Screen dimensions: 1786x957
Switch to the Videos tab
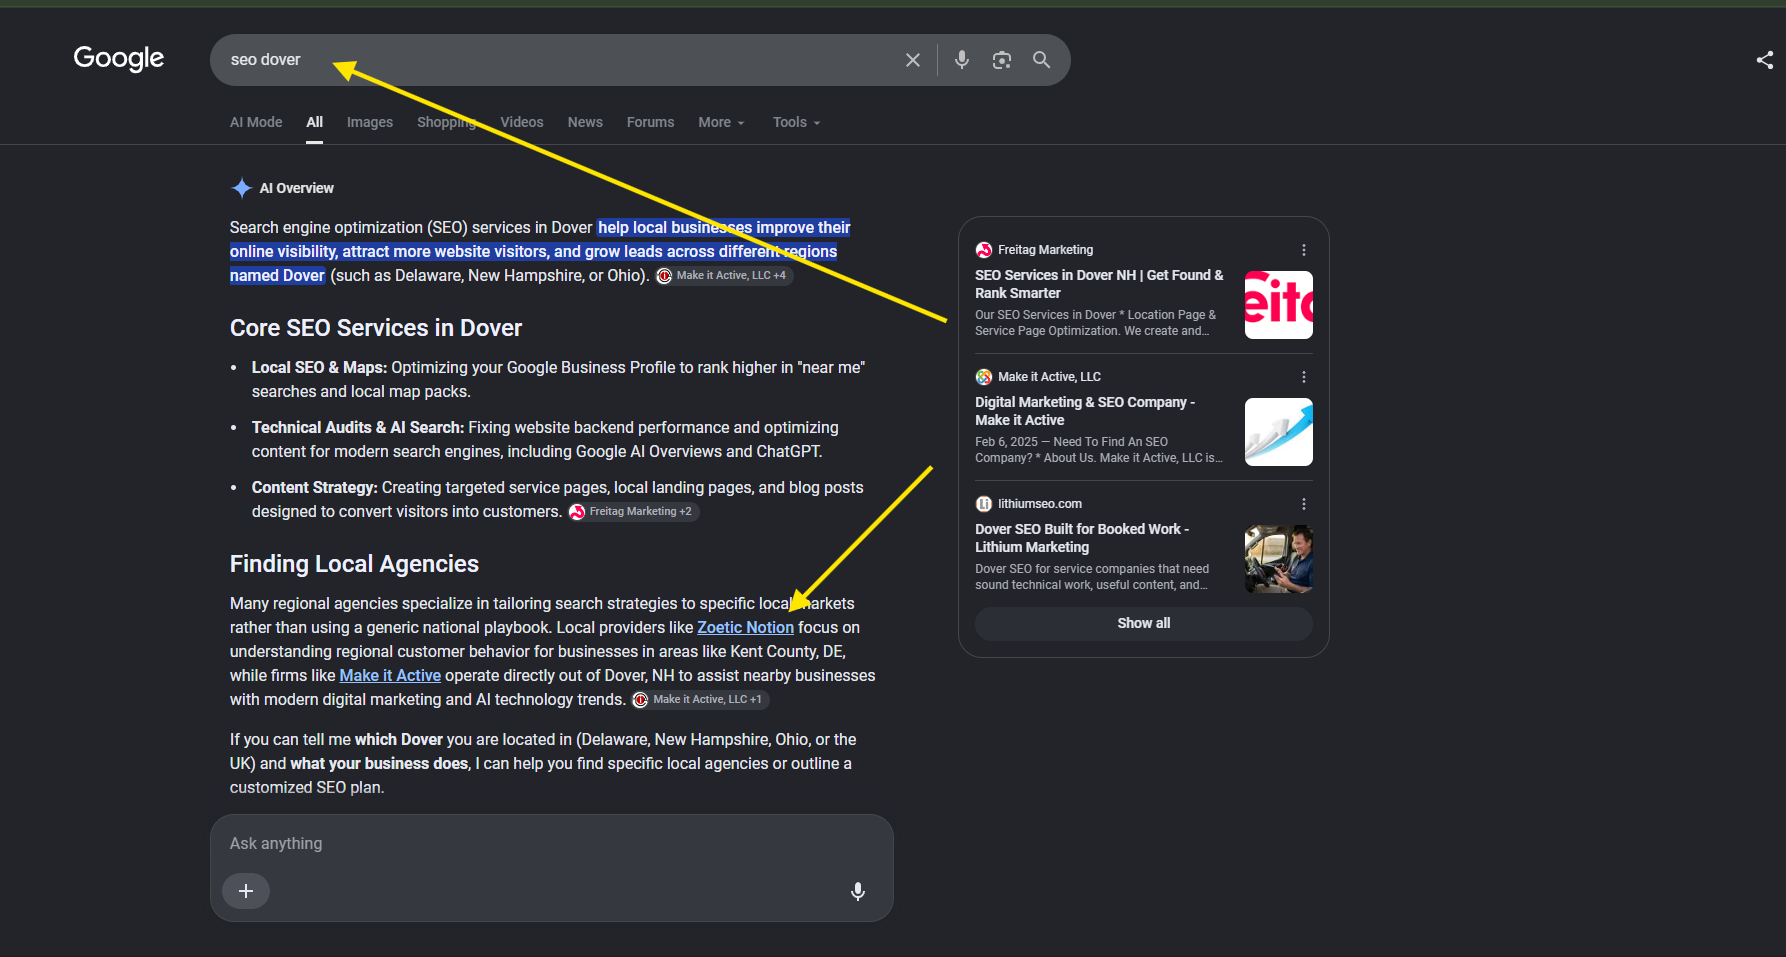pyautogui.click(x=522, y=122)
